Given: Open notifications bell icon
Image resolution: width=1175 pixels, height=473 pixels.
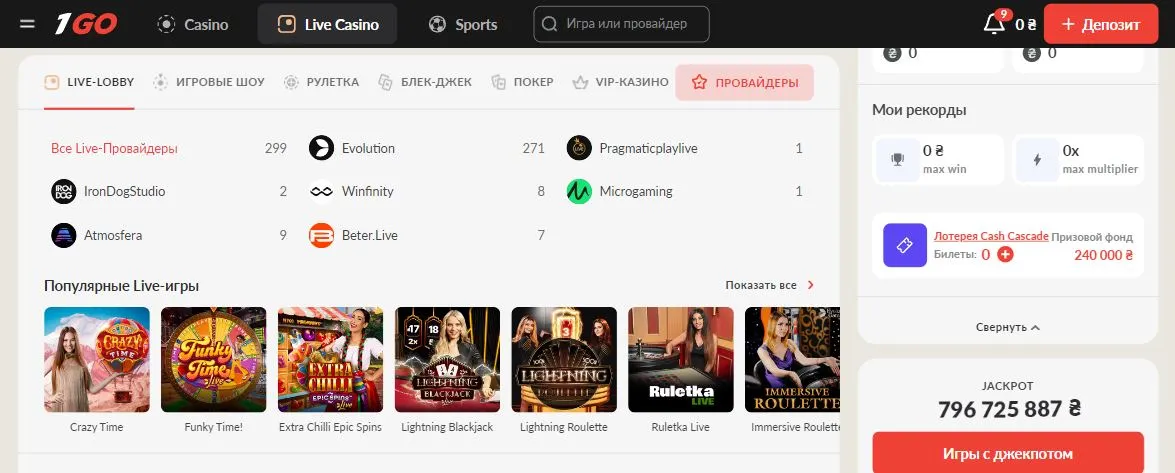Looking at the screenshot, I should point(994,24).
